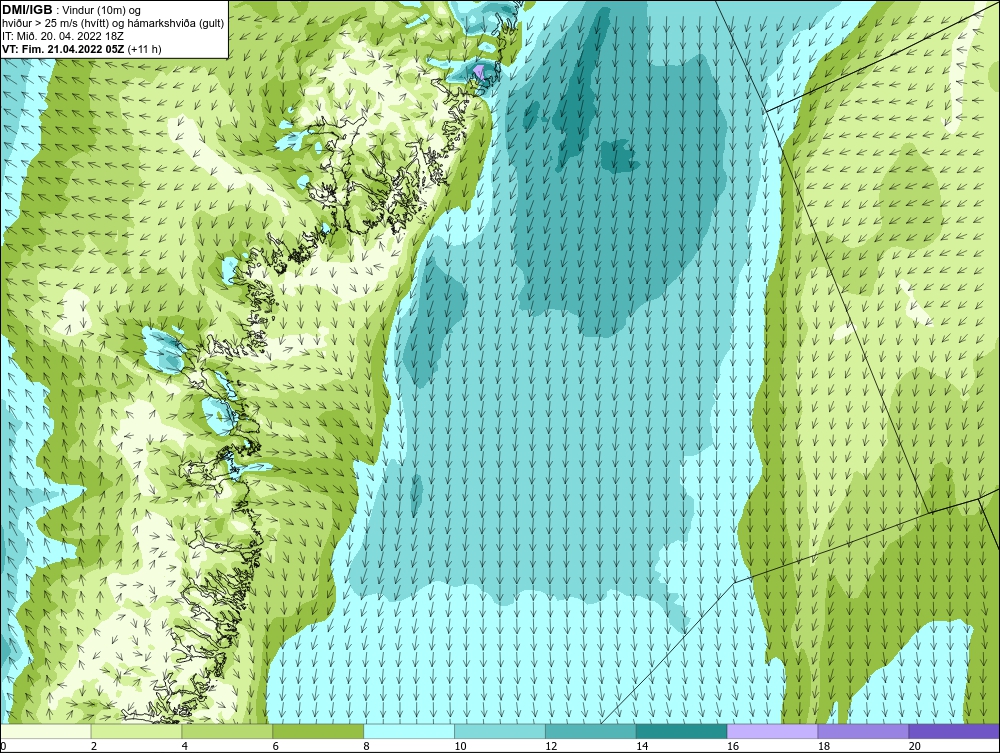Click the small purple high-wind patch on map
Screen dimensions: 1000x753
[x=480, y=71]
